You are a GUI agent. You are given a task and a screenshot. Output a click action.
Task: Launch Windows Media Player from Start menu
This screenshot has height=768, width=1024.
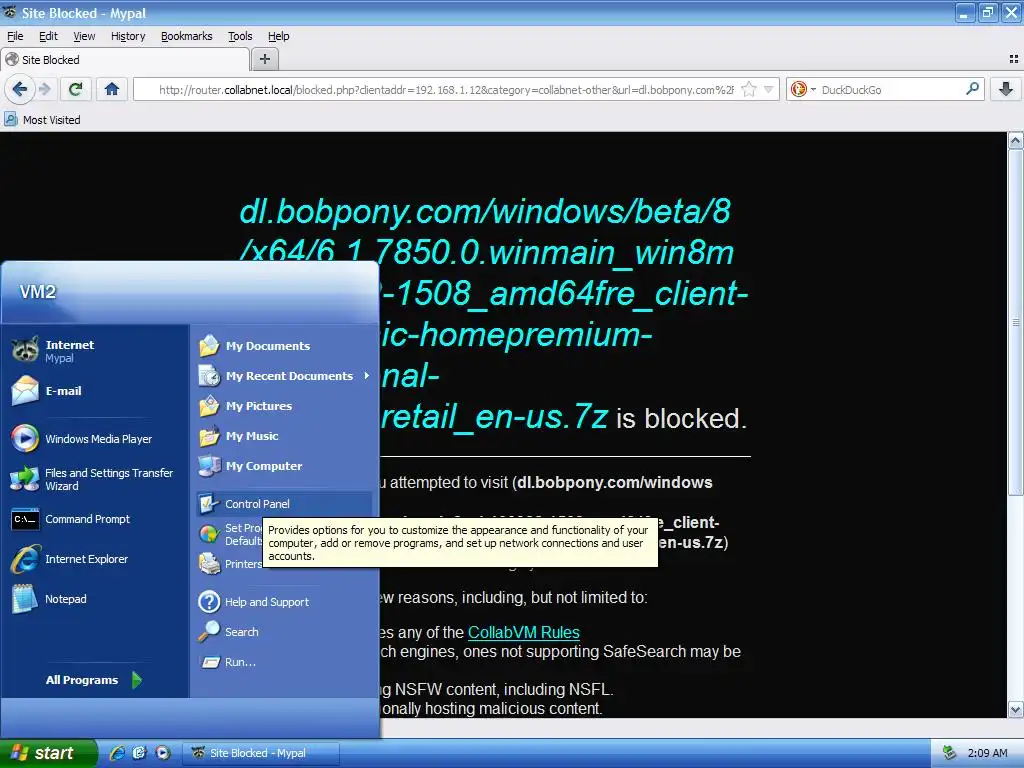click(x=95, y=439)
